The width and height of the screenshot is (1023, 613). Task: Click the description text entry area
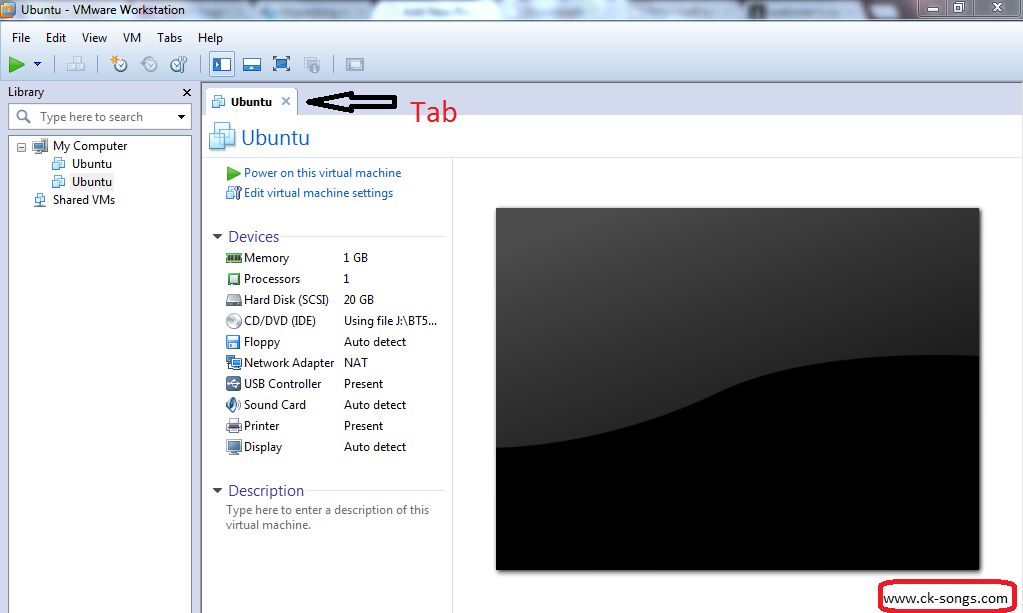[328, 517]
